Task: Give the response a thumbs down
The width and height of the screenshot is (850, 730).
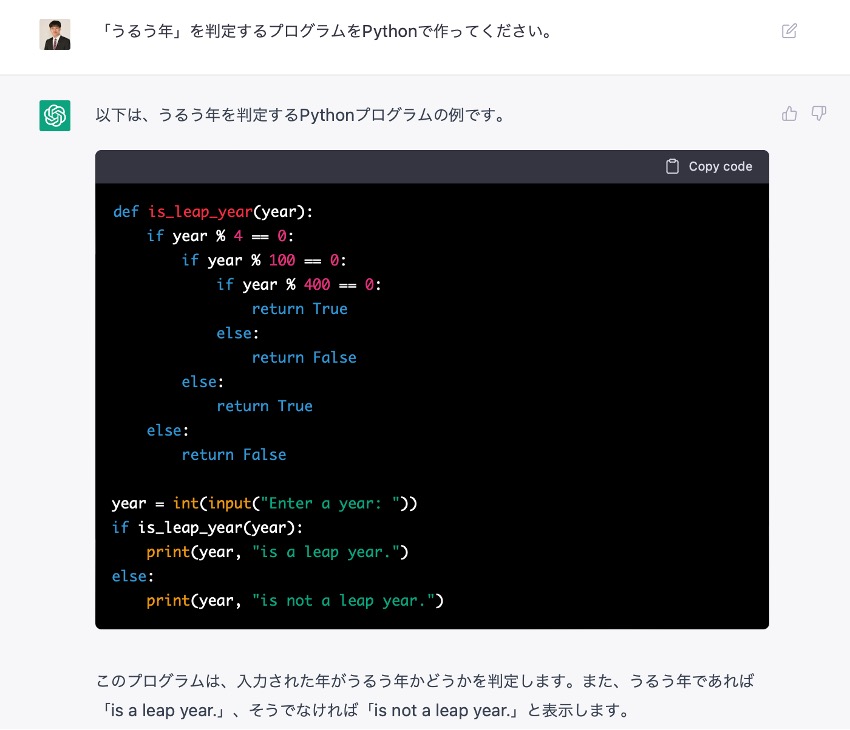Action: (819, 114)
